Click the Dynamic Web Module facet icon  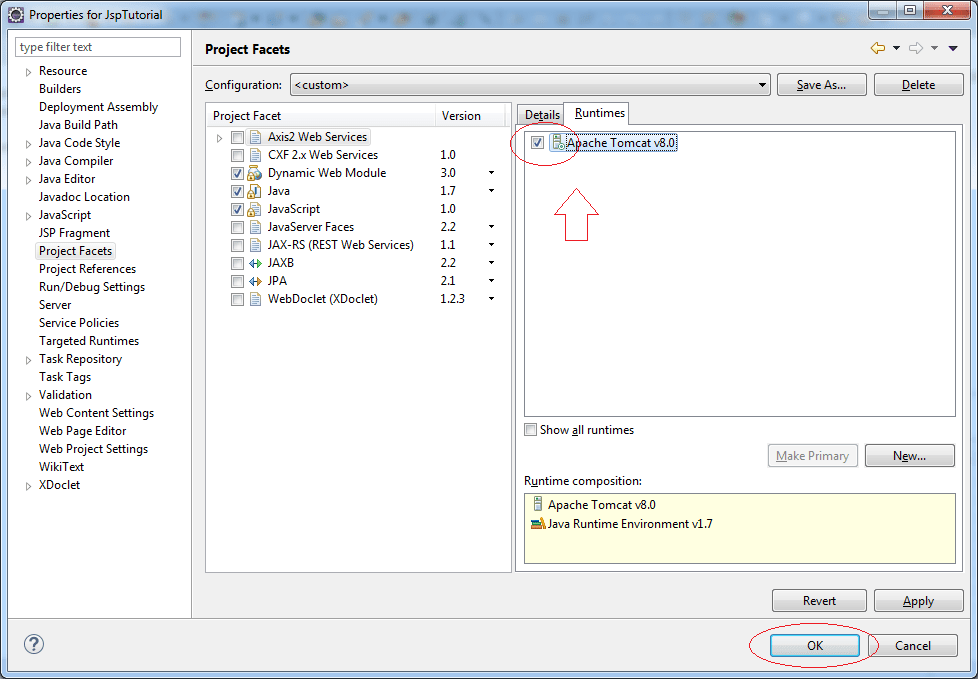point(253,172)
